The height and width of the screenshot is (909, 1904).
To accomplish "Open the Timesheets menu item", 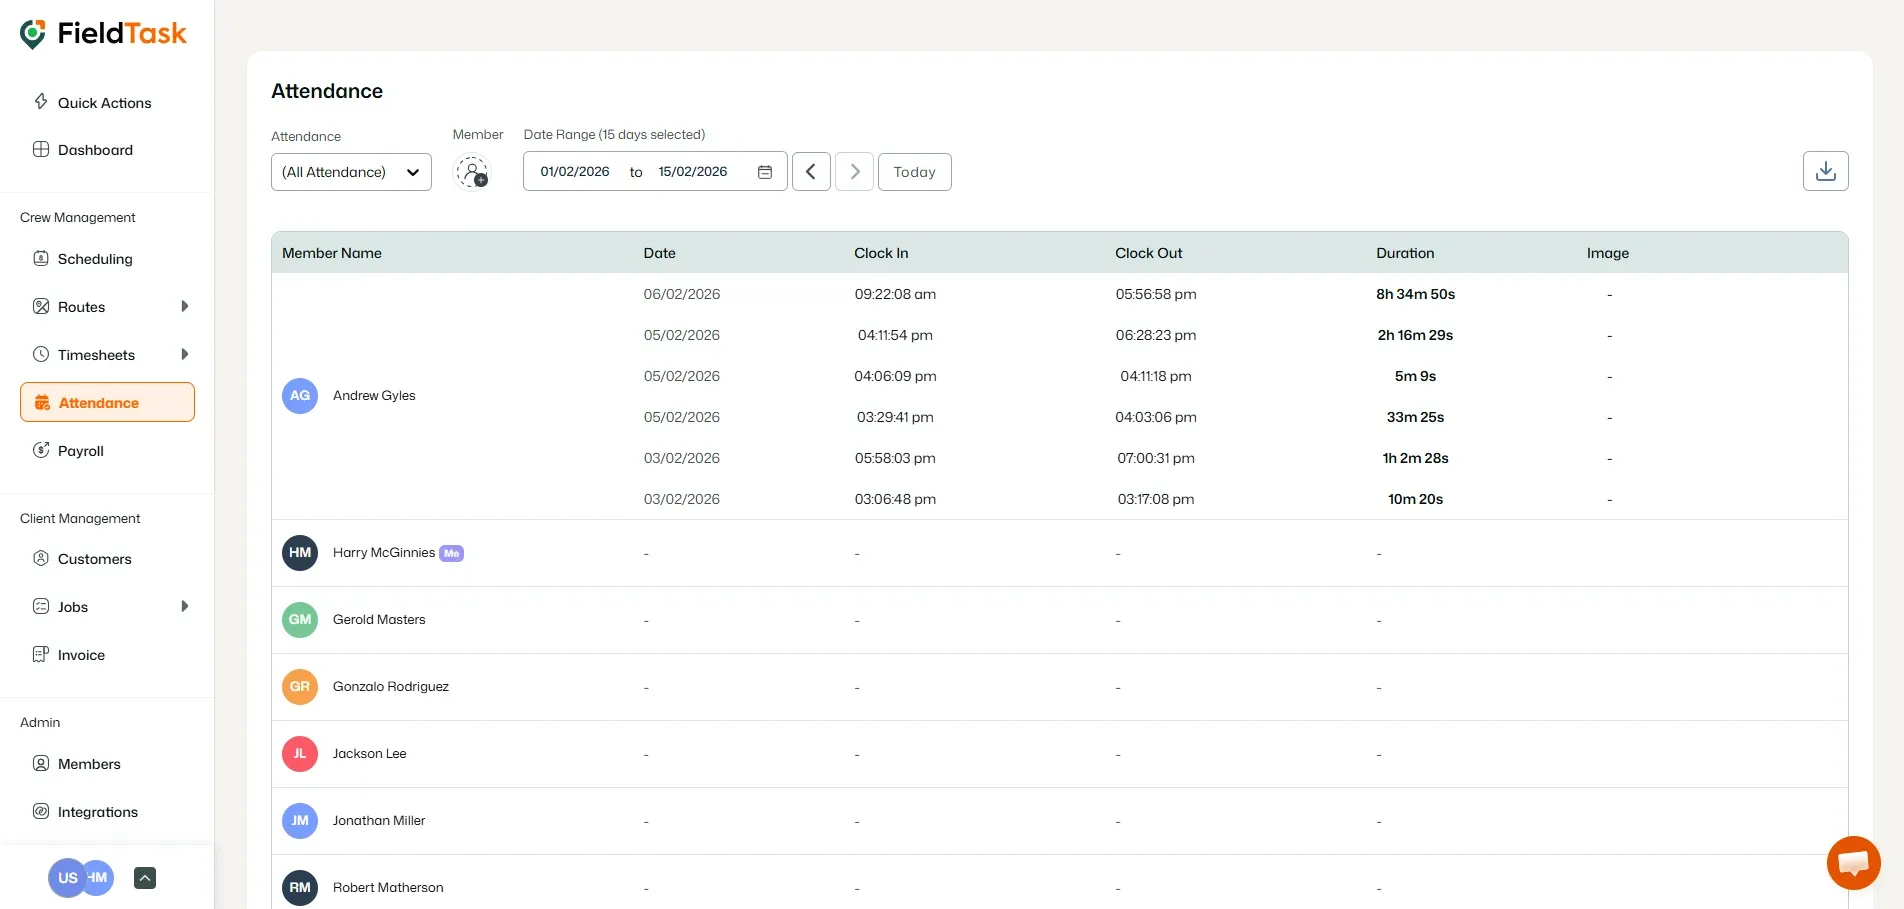I will (96, 355).
